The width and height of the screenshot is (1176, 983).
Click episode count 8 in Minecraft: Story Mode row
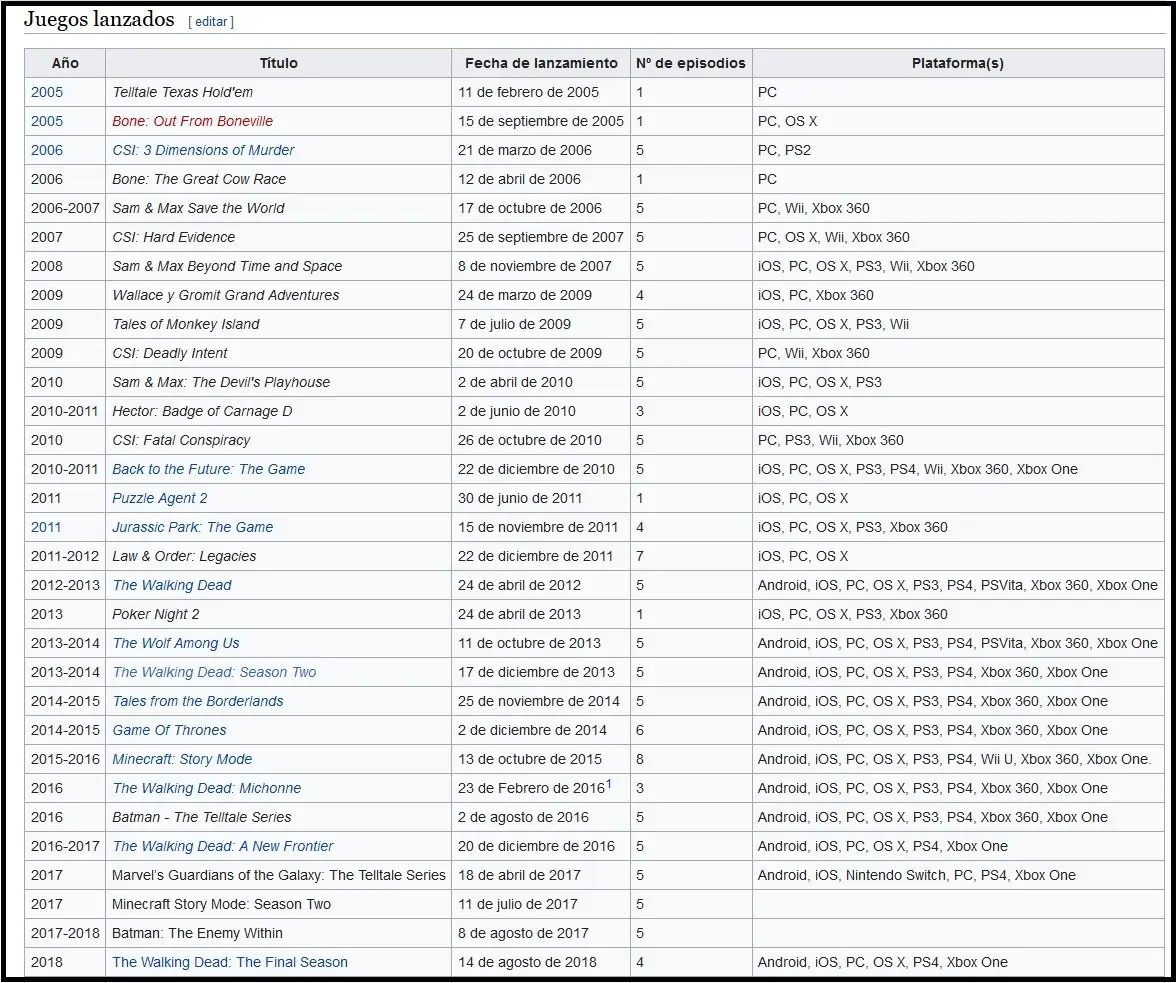640,760
